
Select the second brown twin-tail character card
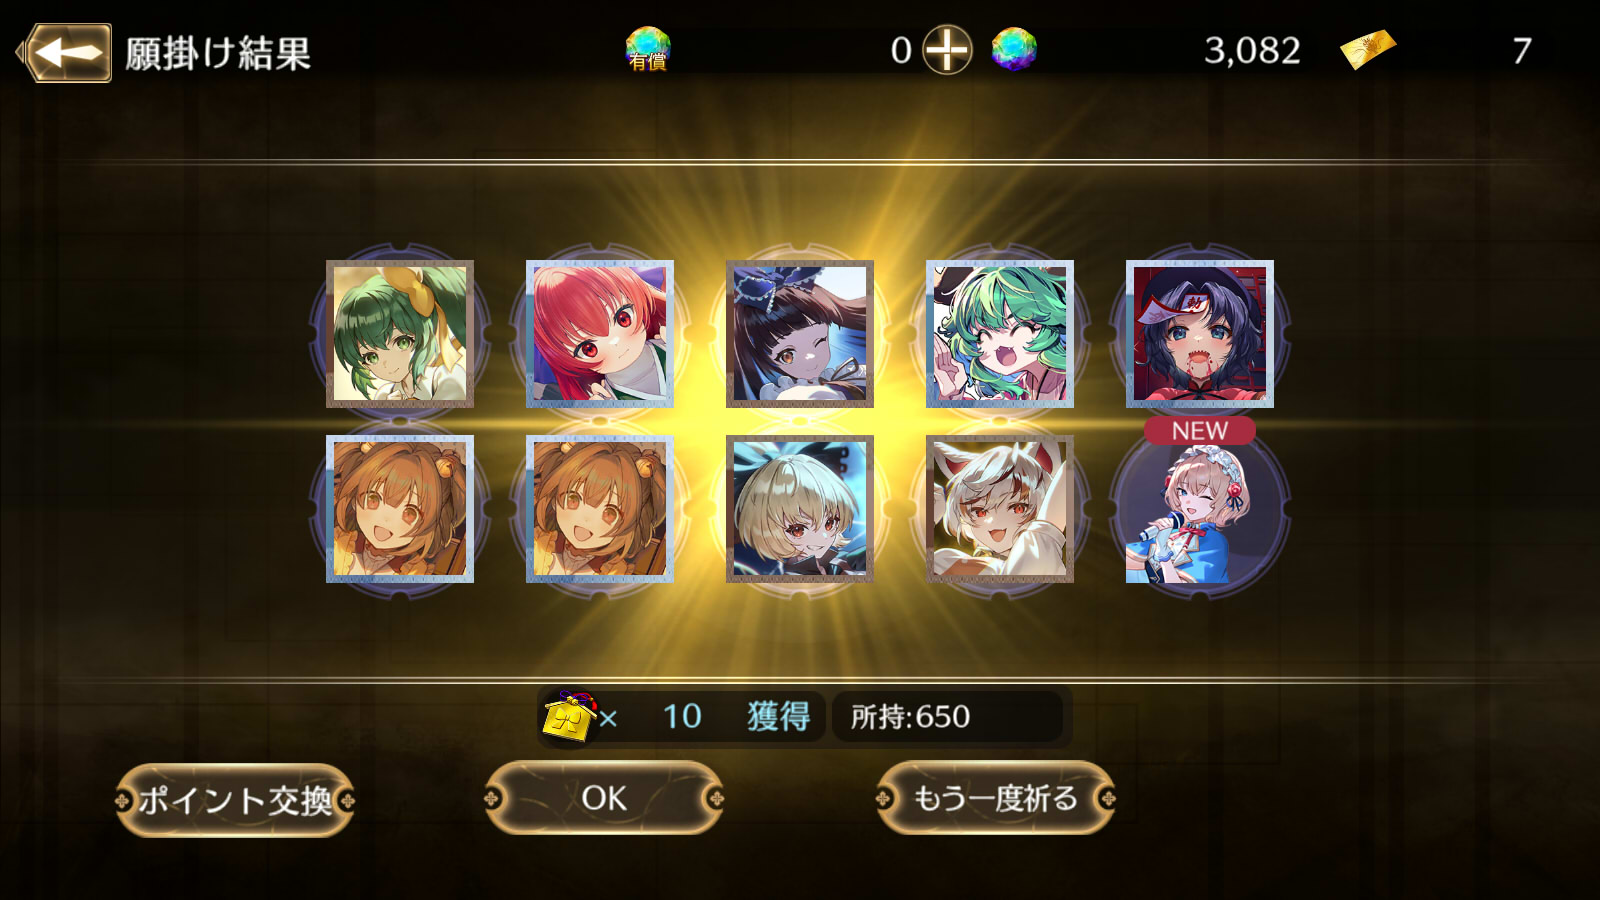click(x=600, y=509)
